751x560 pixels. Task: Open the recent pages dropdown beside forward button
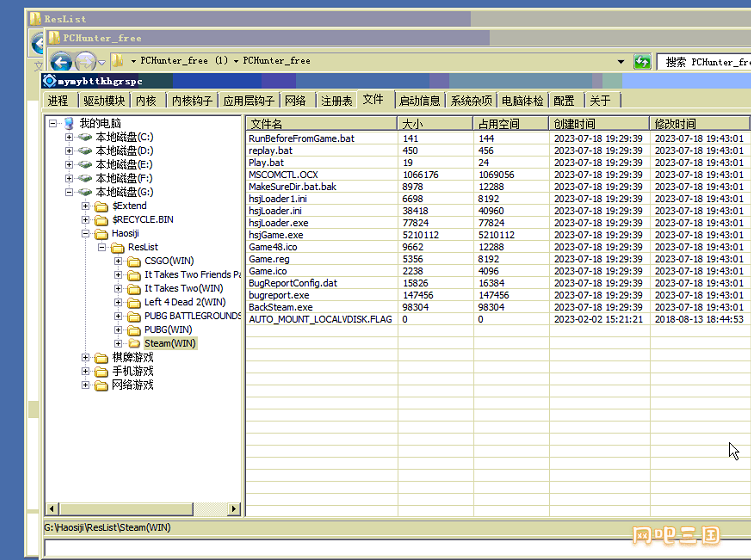(x=102, y=62)
